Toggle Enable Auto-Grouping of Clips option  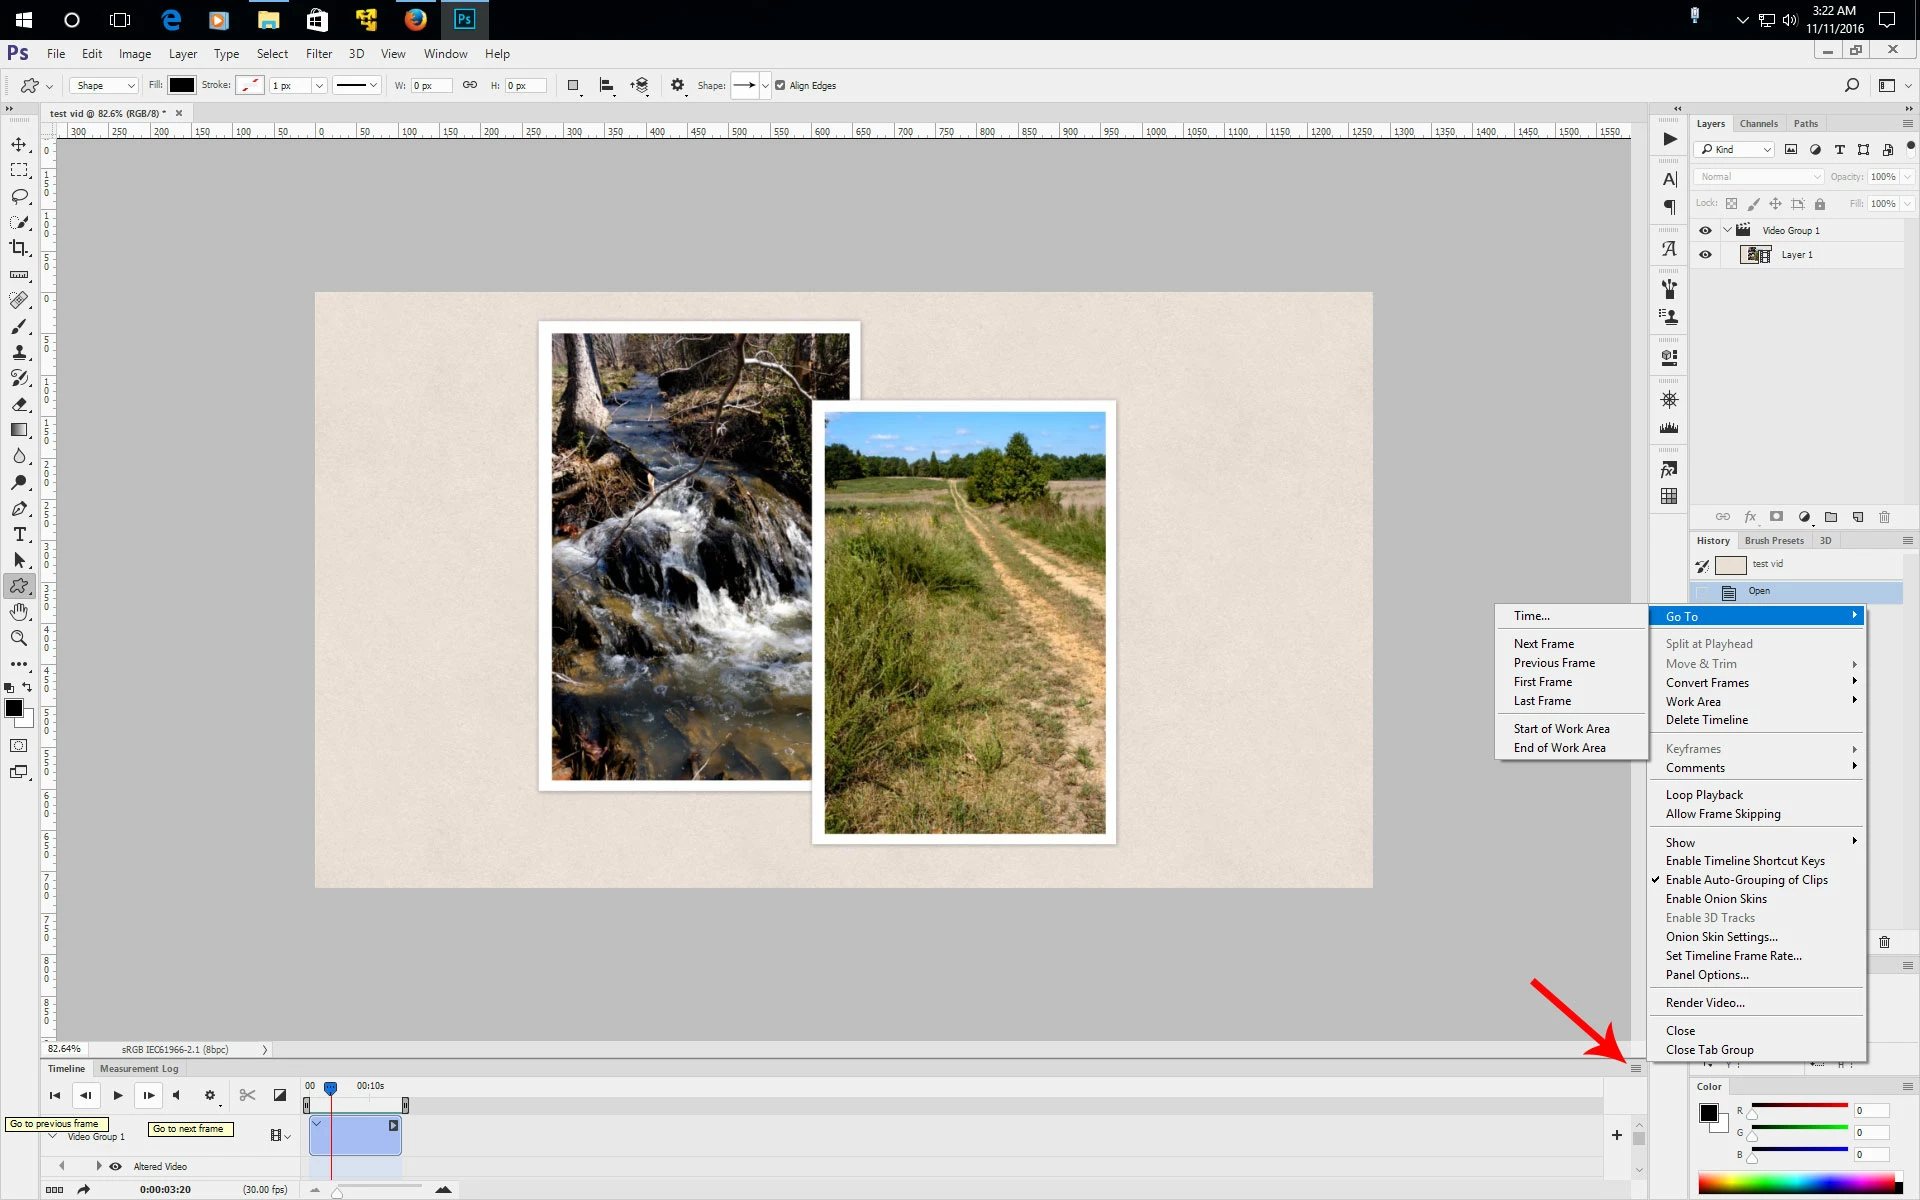point(1746,880)
